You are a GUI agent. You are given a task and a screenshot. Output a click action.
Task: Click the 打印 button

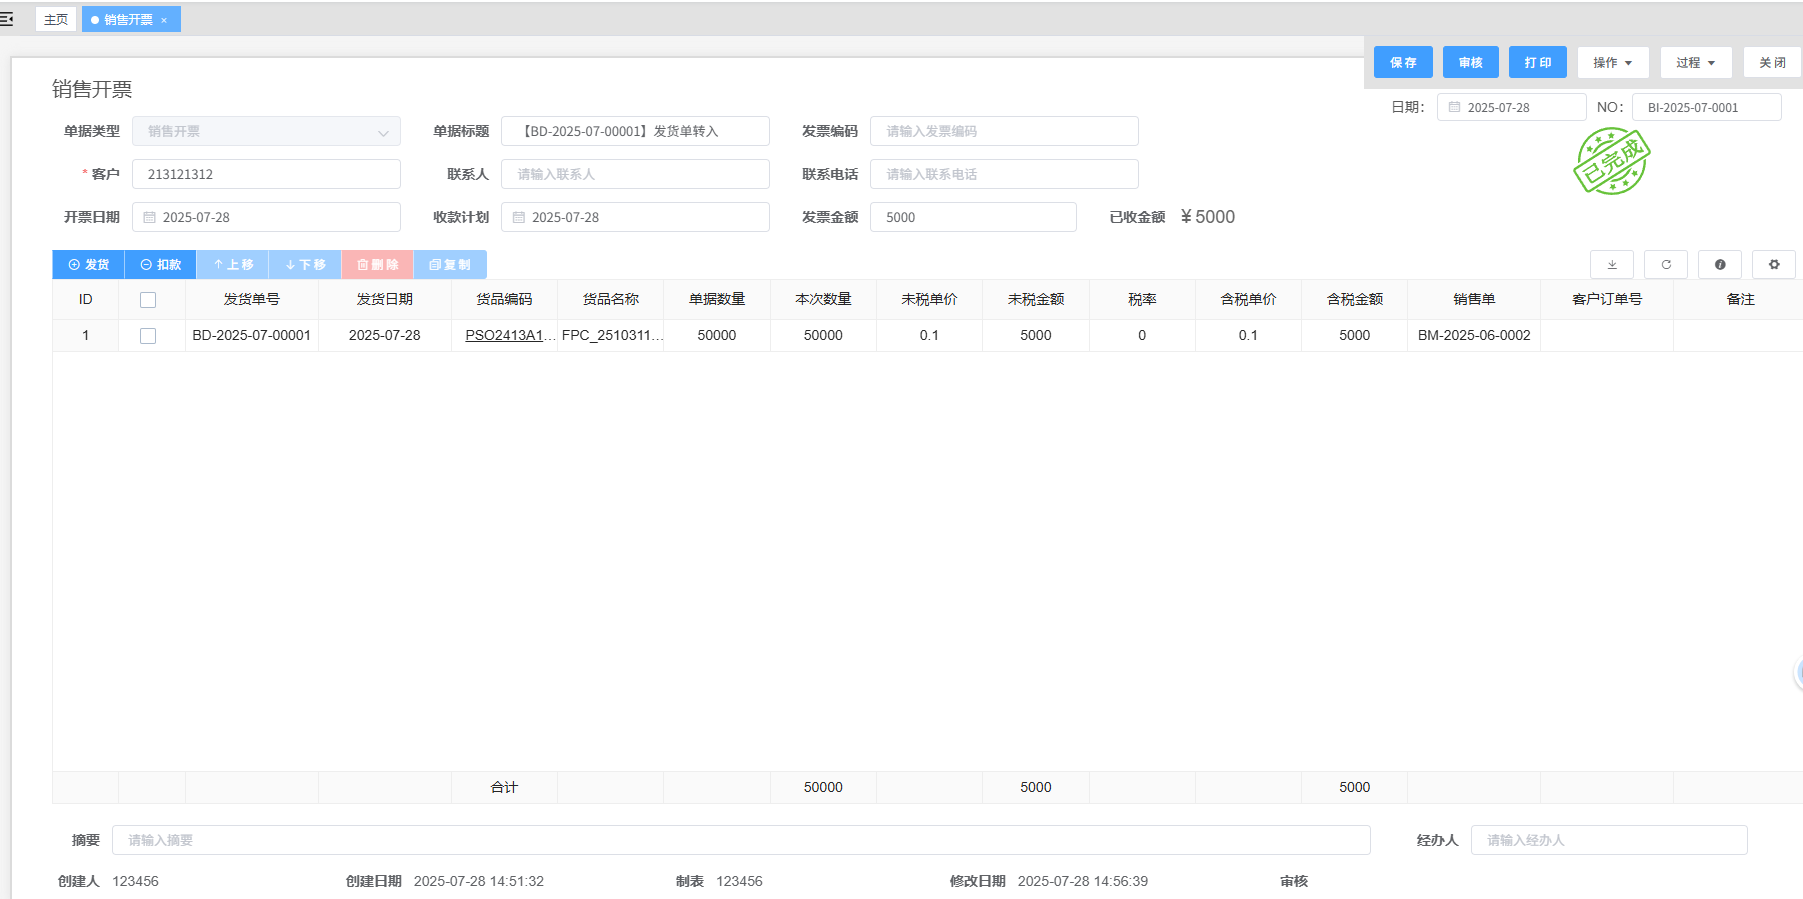tap(1537, 63)
